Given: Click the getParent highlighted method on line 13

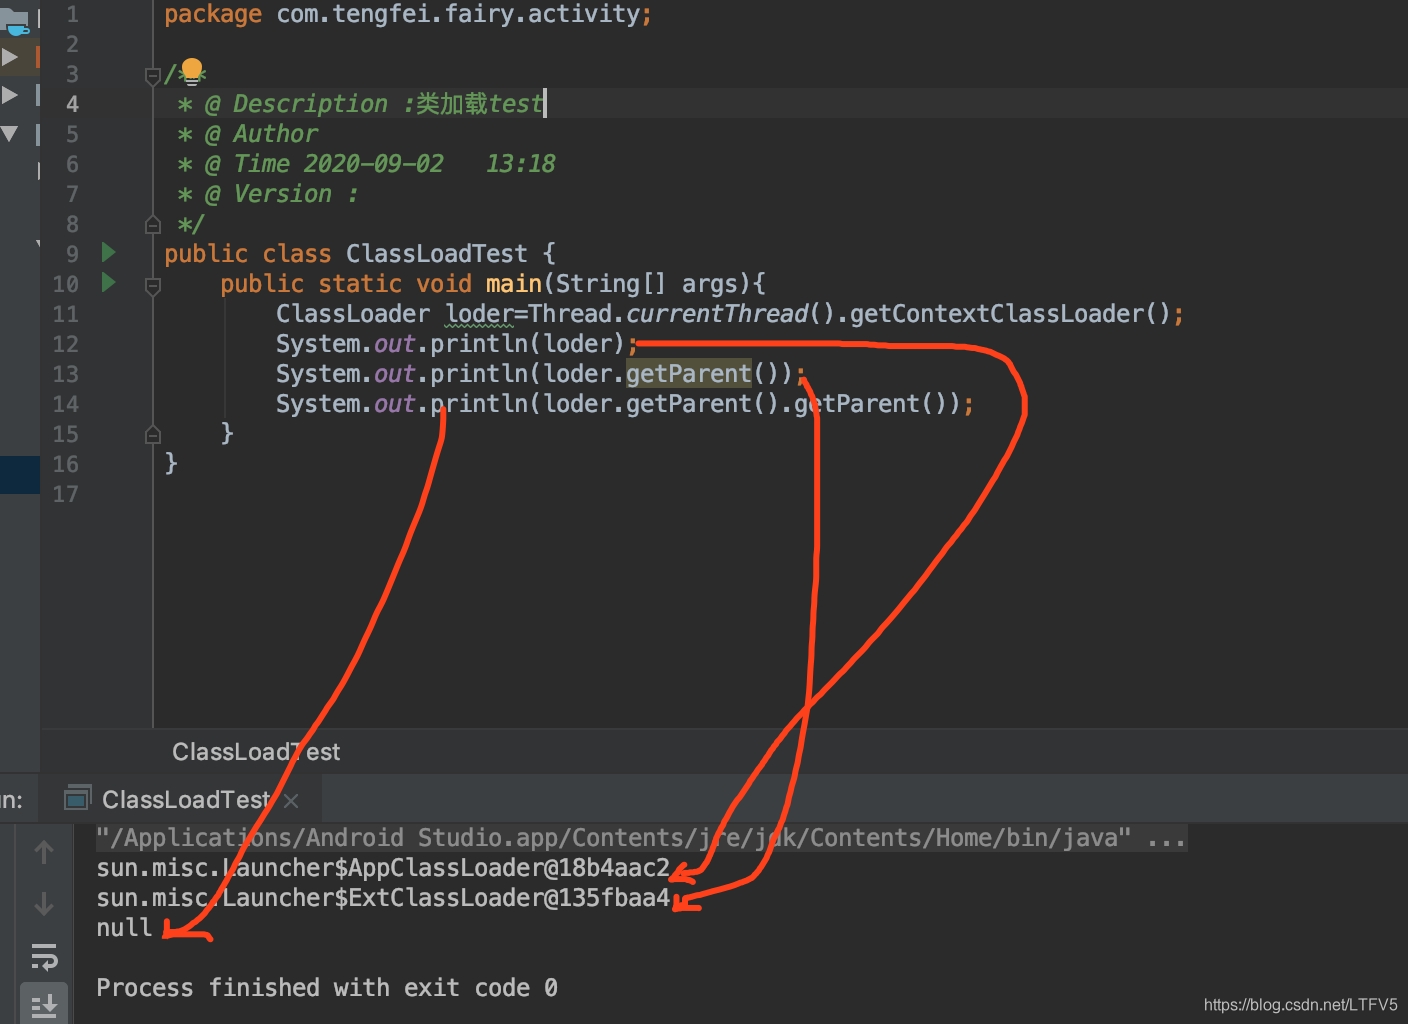Looking at the screenshot, I should click(688, 373).
